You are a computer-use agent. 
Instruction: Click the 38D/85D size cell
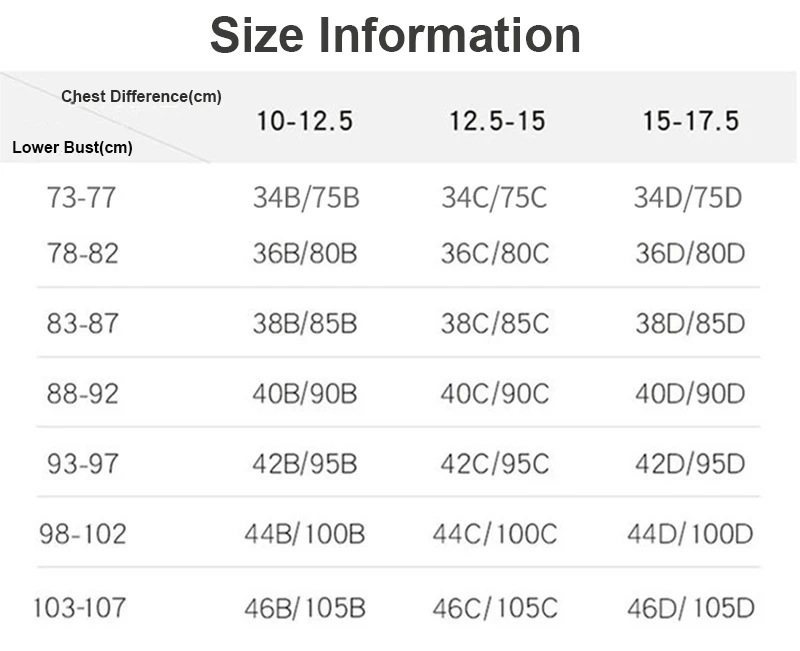[x=690, y=323]
